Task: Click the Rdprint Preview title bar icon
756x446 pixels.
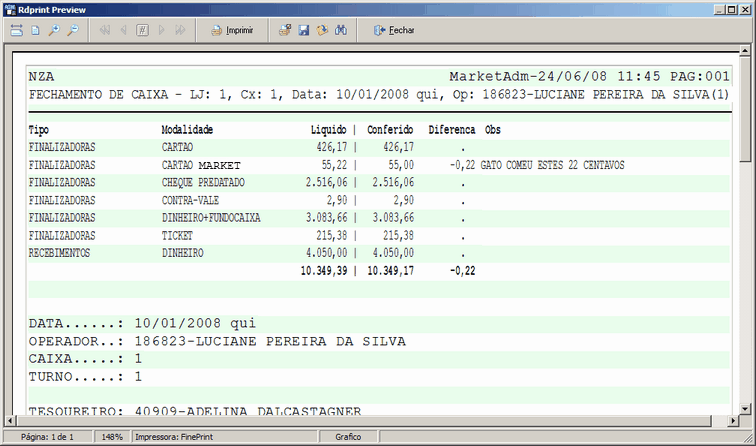Action: point(10,10)
